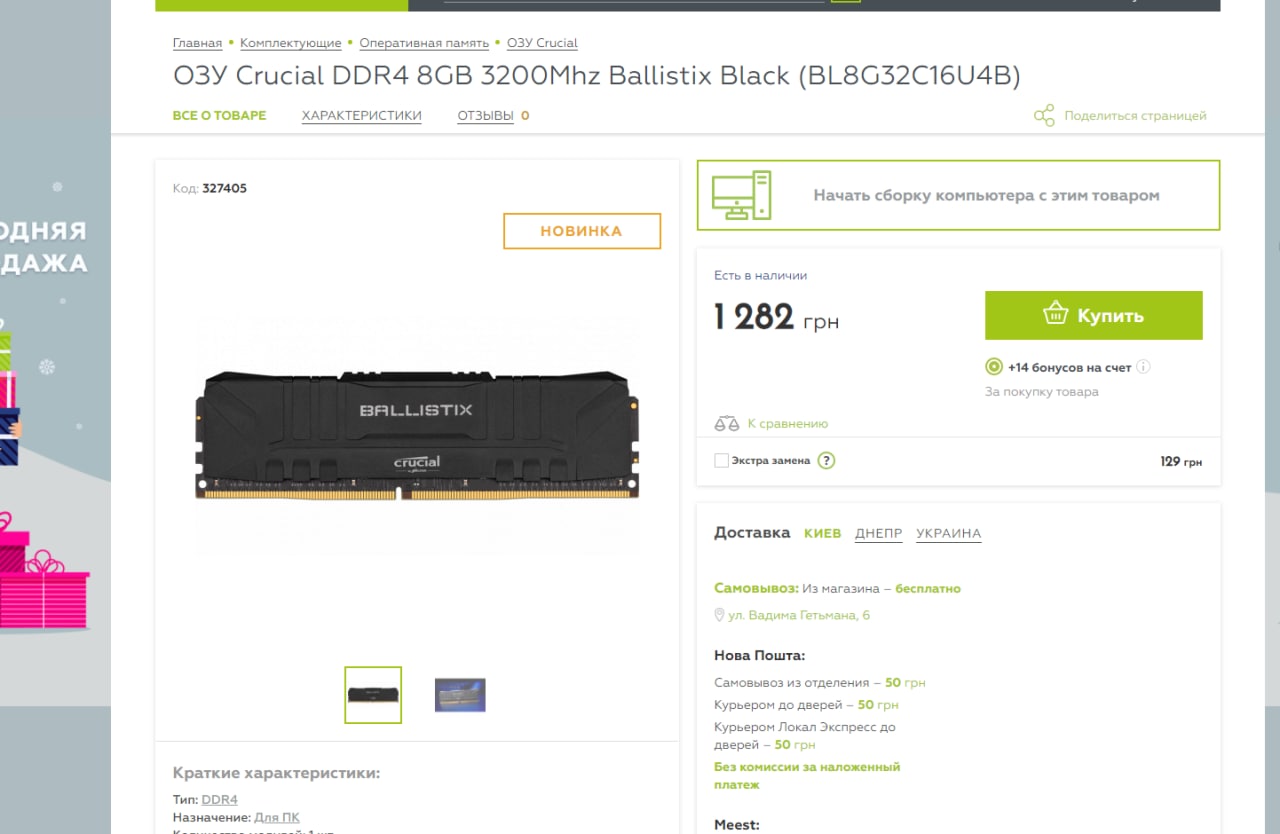
Task: Open Оперативная память breadcrumb link
Action: 424,43
